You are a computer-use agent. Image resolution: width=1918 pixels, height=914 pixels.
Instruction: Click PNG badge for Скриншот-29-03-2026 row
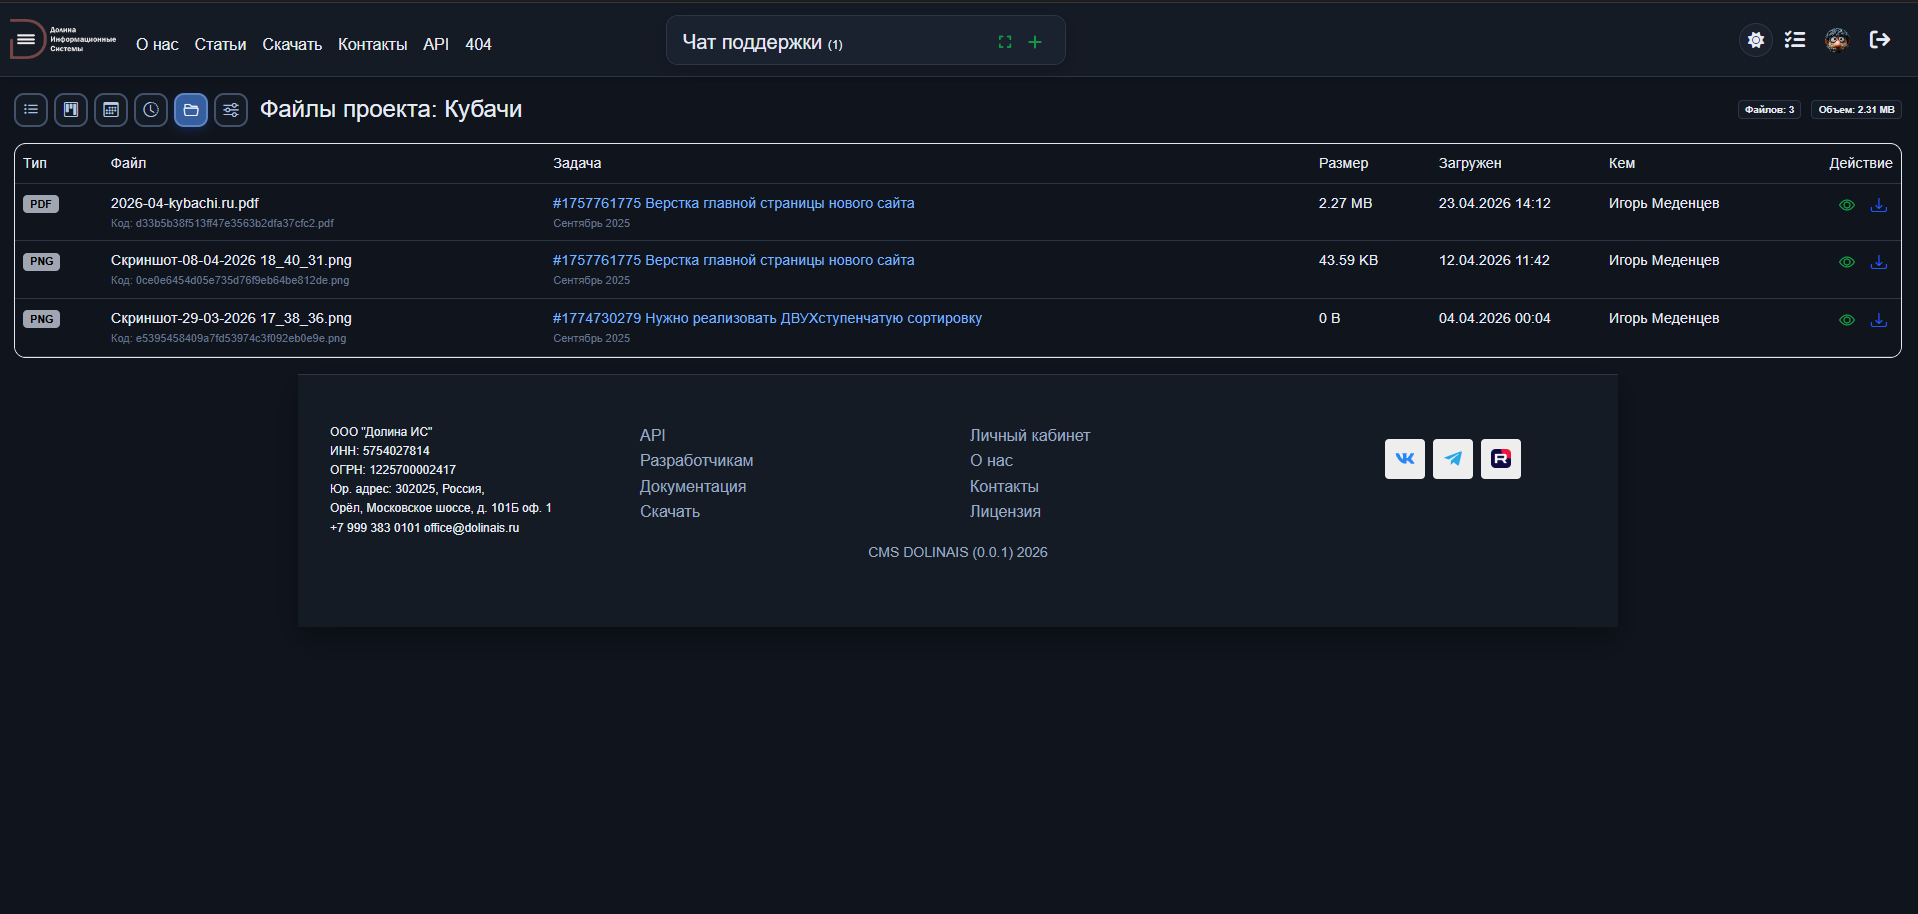41,319
